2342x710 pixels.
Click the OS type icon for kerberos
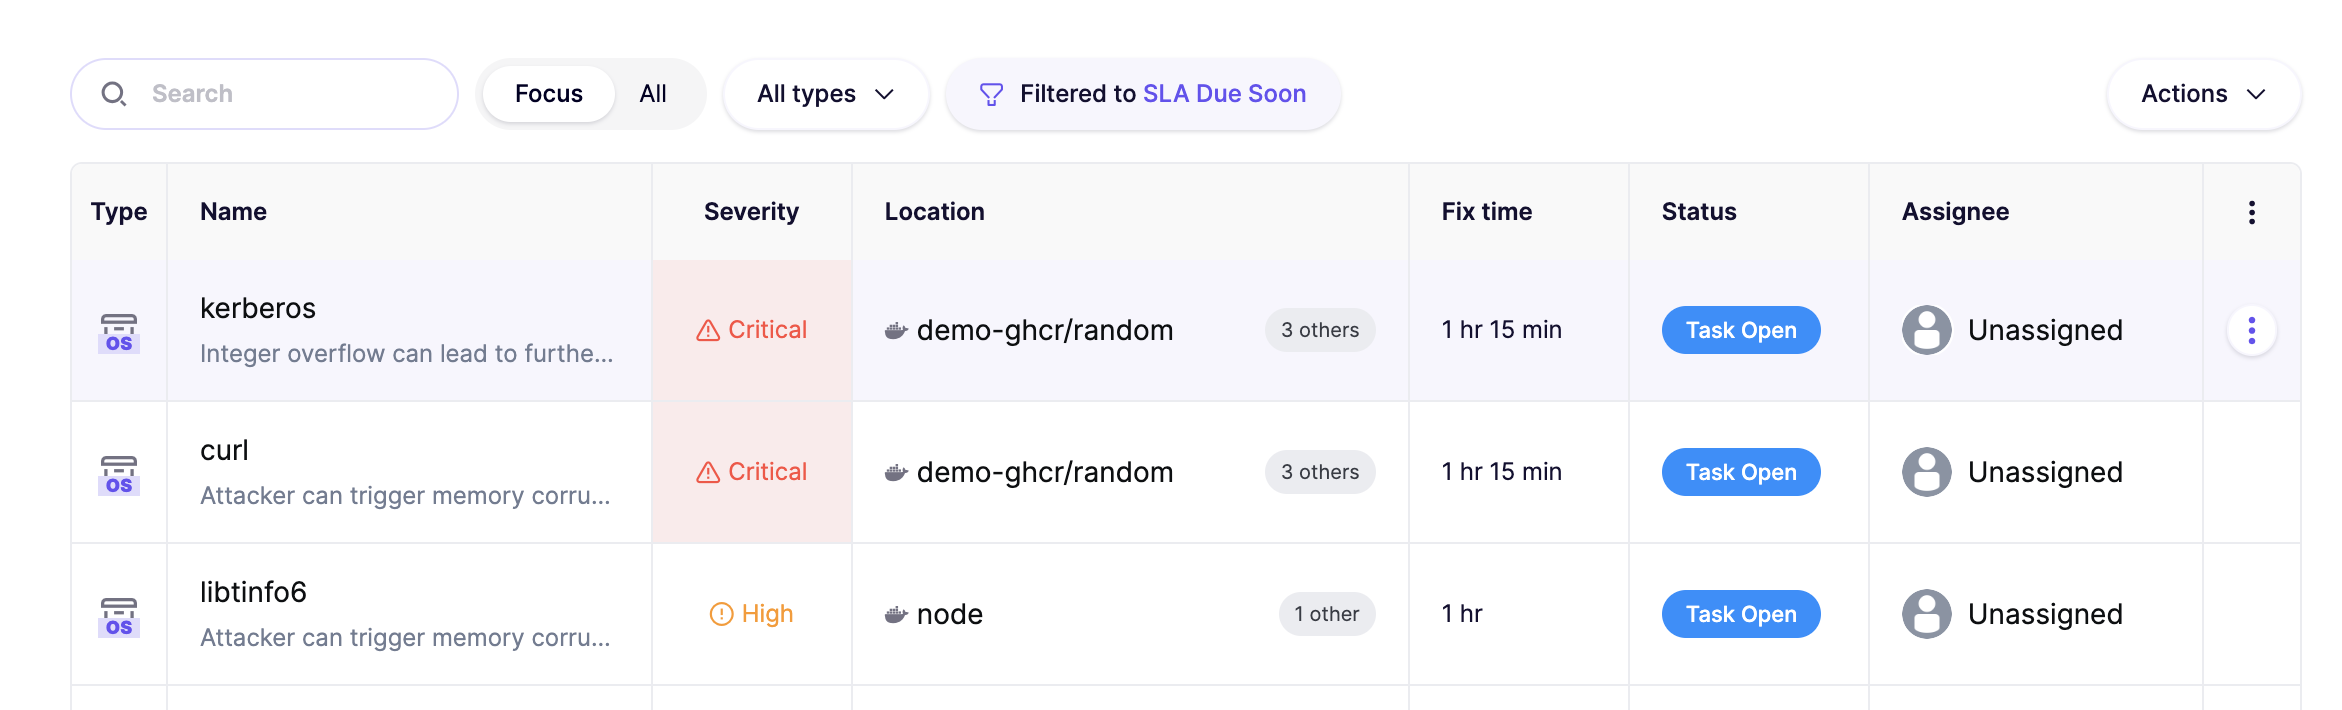point(119,332)
